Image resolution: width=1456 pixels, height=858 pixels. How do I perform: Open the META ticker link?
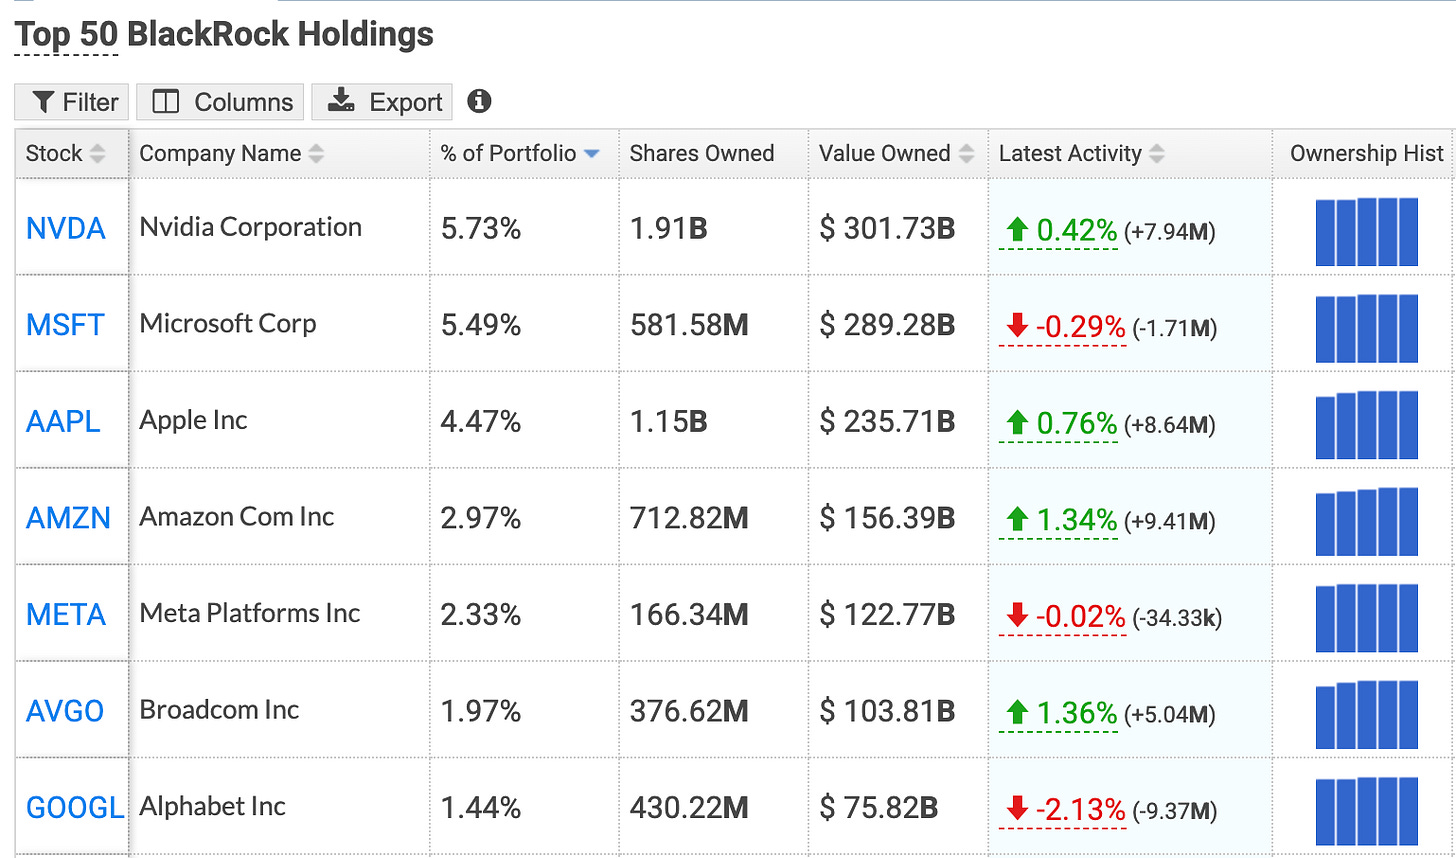[x=66, y=615]
